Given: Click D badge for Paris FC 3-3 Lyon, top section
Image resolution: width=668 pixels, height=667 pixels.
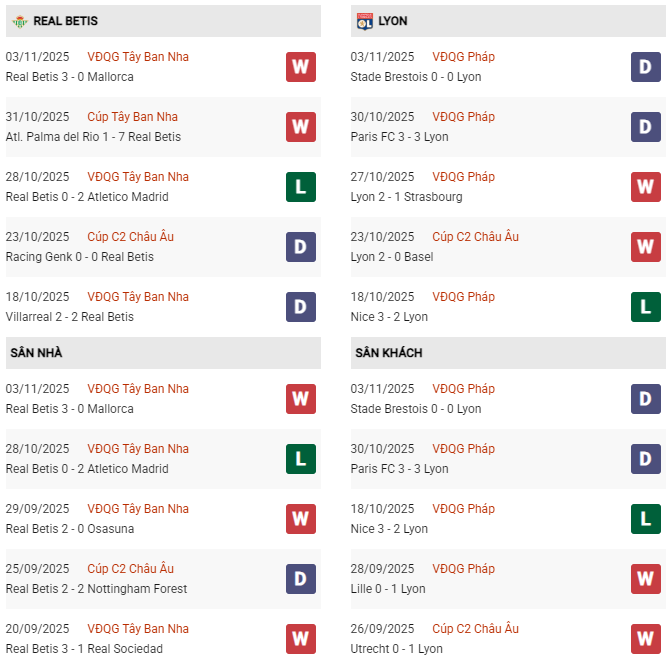Looking at the screenshot, I should tap(645, 127).
